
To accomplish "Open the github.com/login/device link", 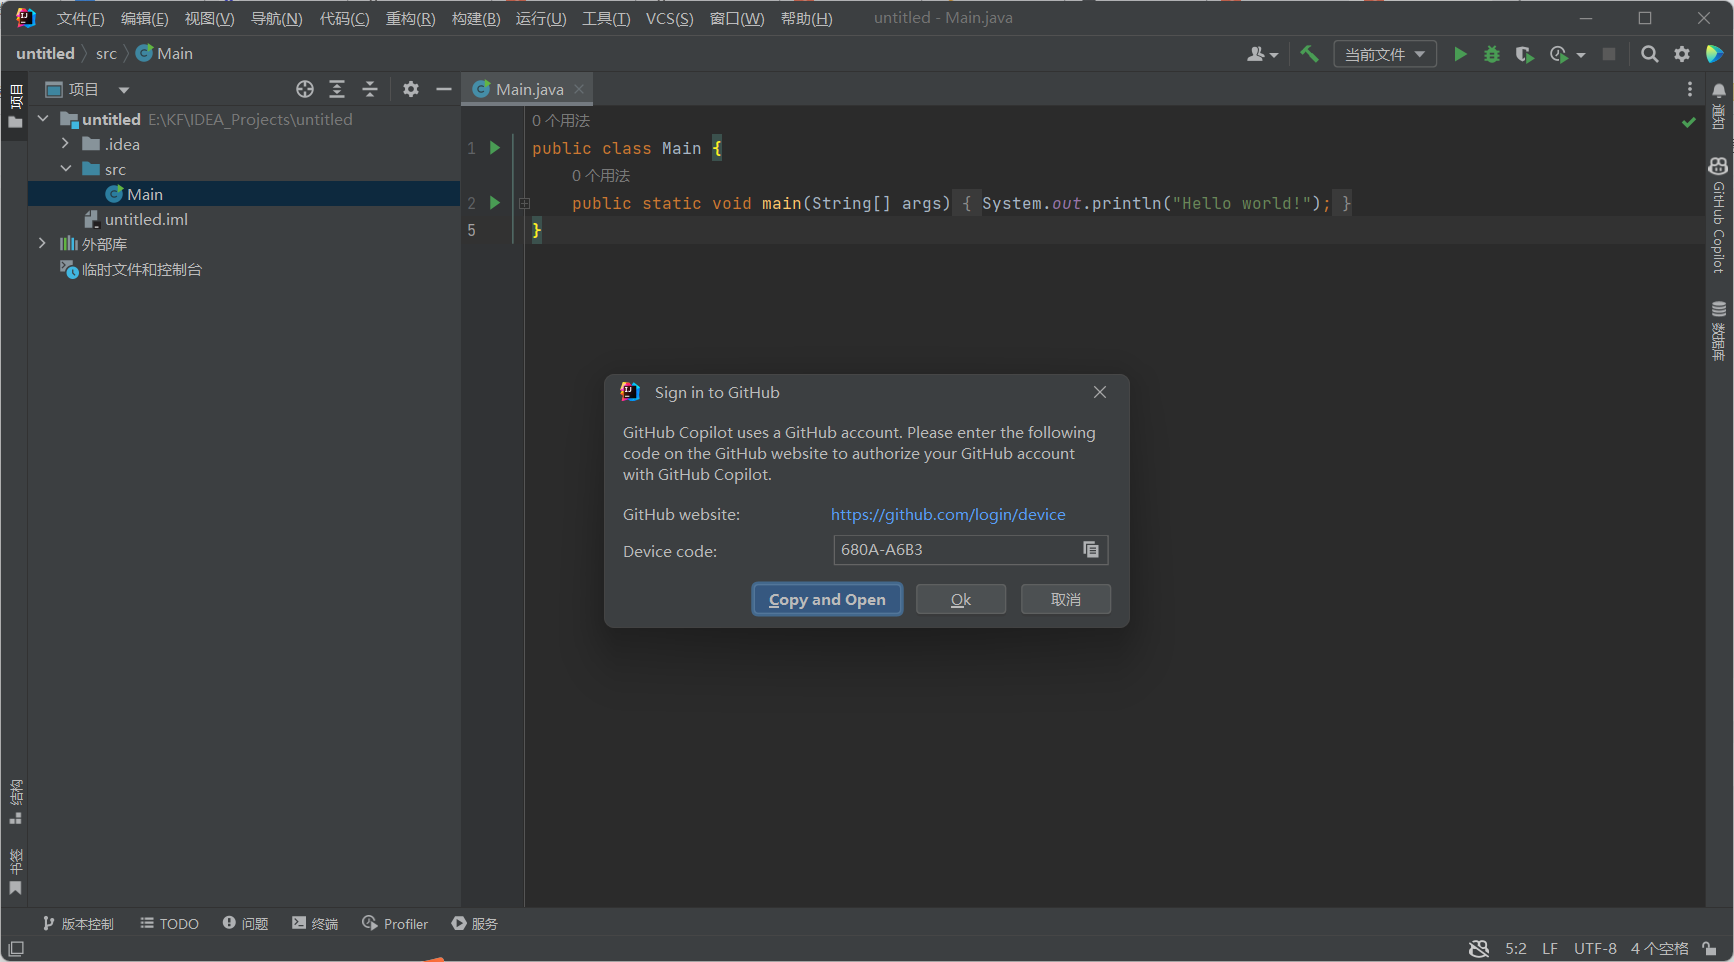I will click(x=948, y=514).
